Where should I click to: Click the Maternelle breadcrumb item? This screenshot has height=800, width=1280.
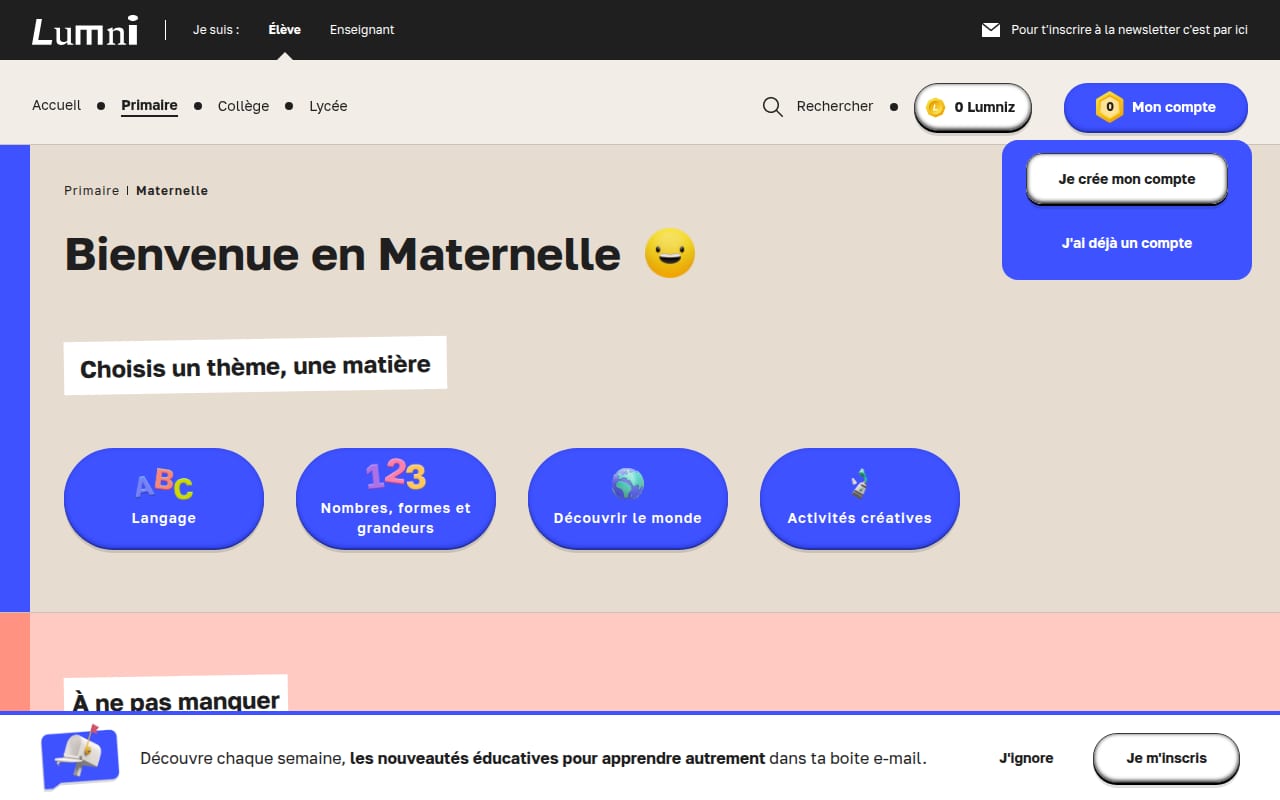click(172, 190)
